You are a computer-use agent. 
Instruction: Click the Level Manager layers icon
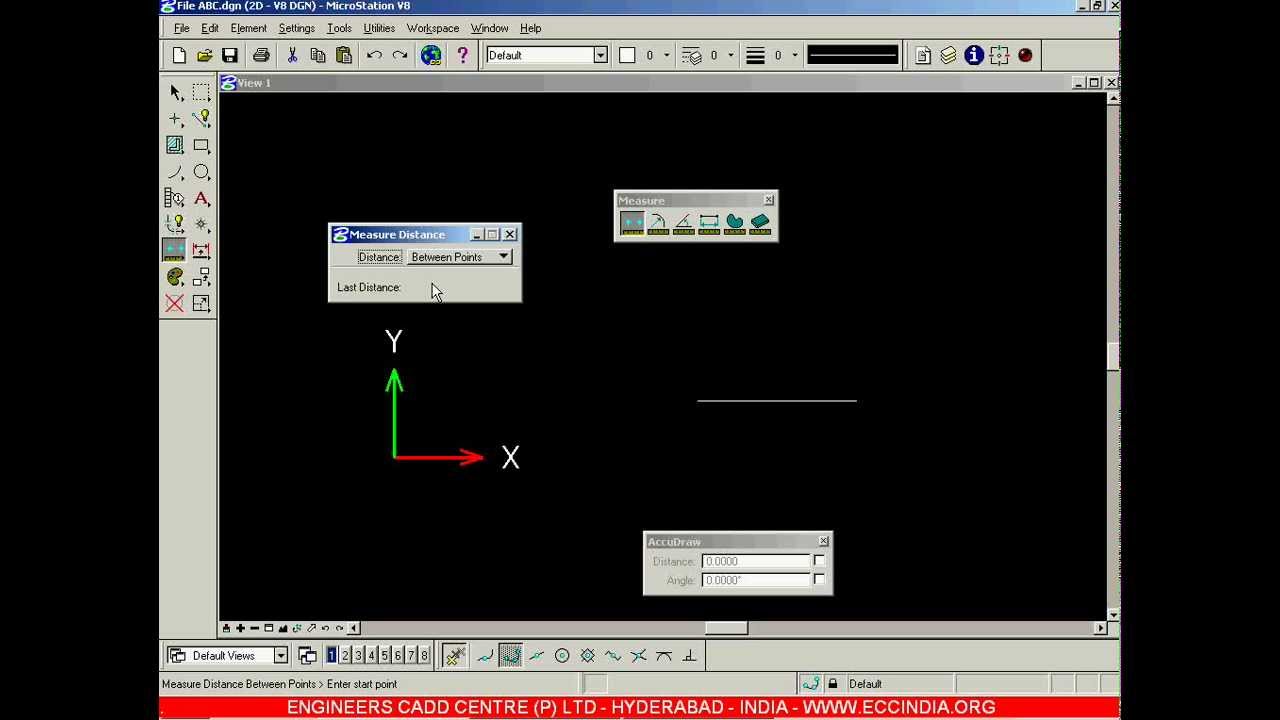[x=948, y=55]
